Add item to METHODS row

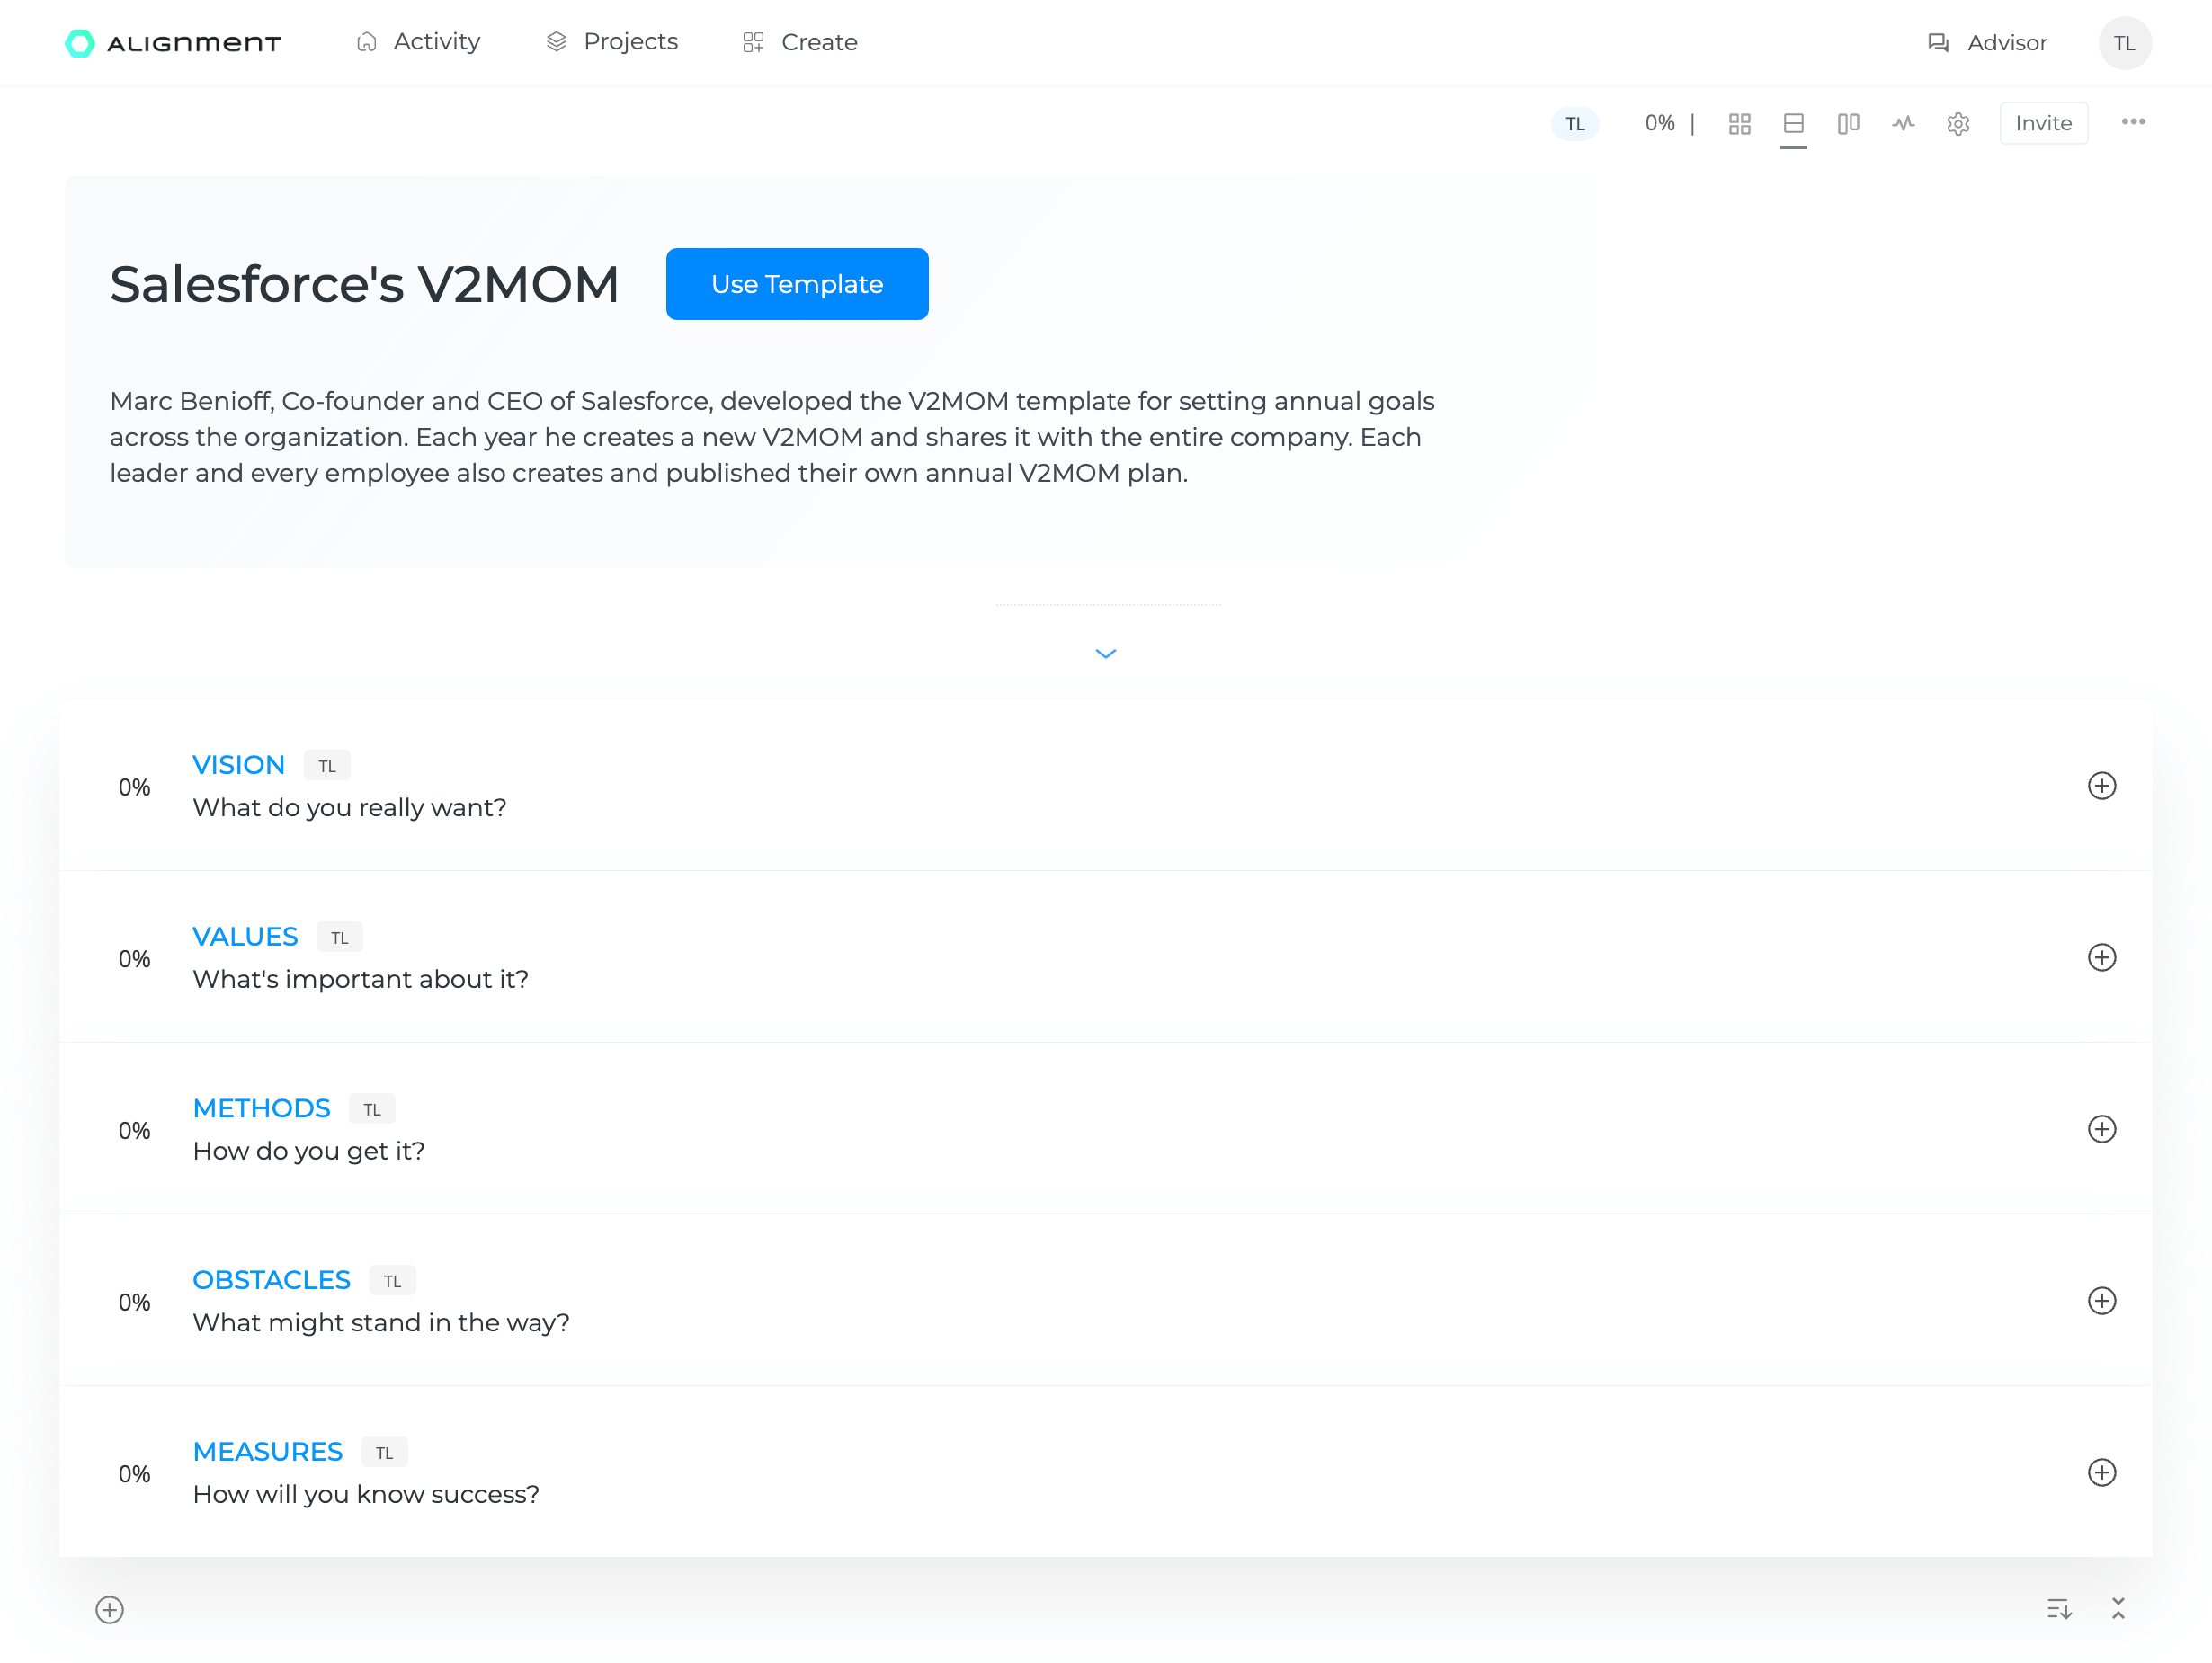(2102, 1129)
